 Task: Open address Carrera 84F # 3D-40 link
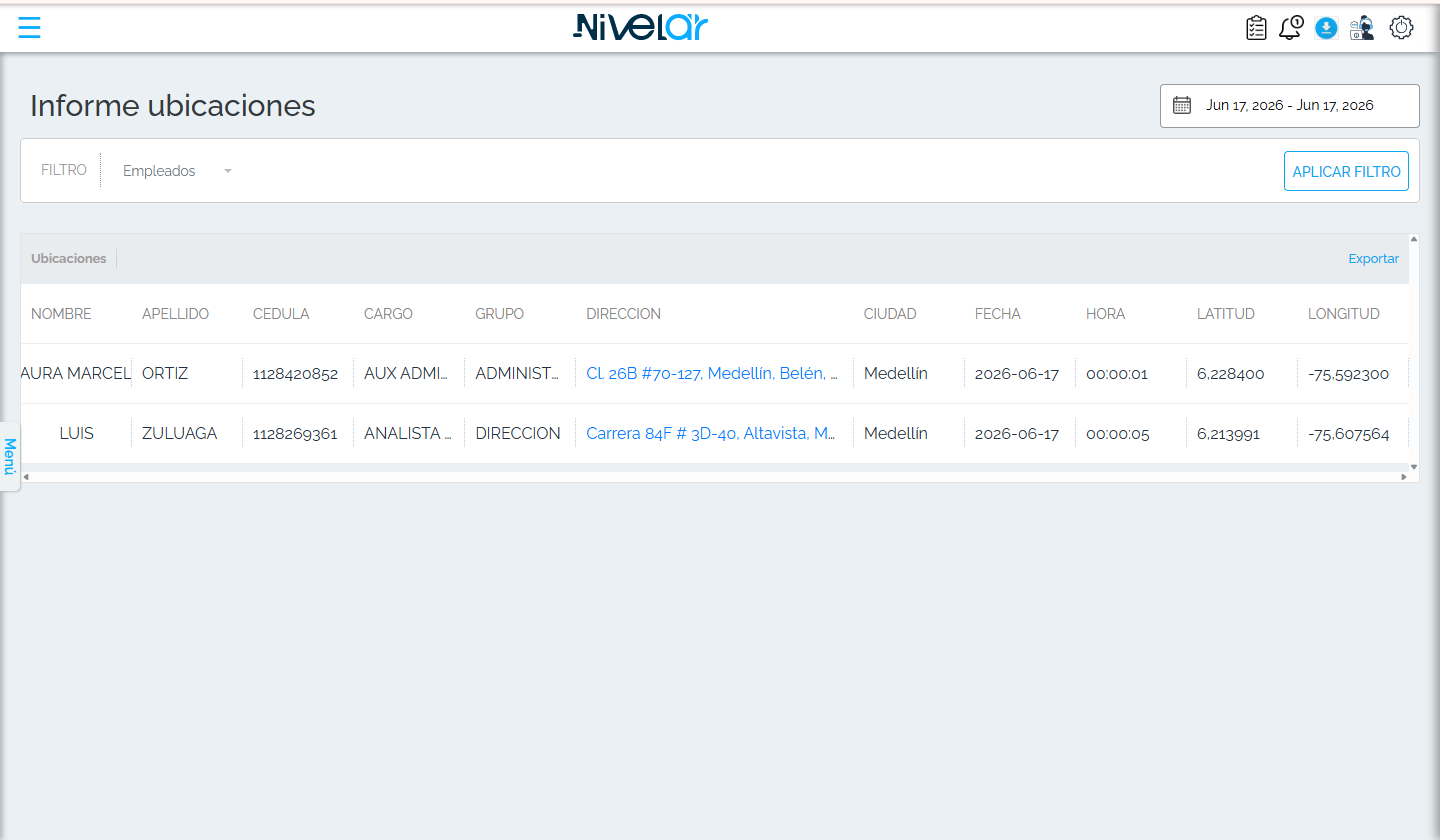(711, 434)
